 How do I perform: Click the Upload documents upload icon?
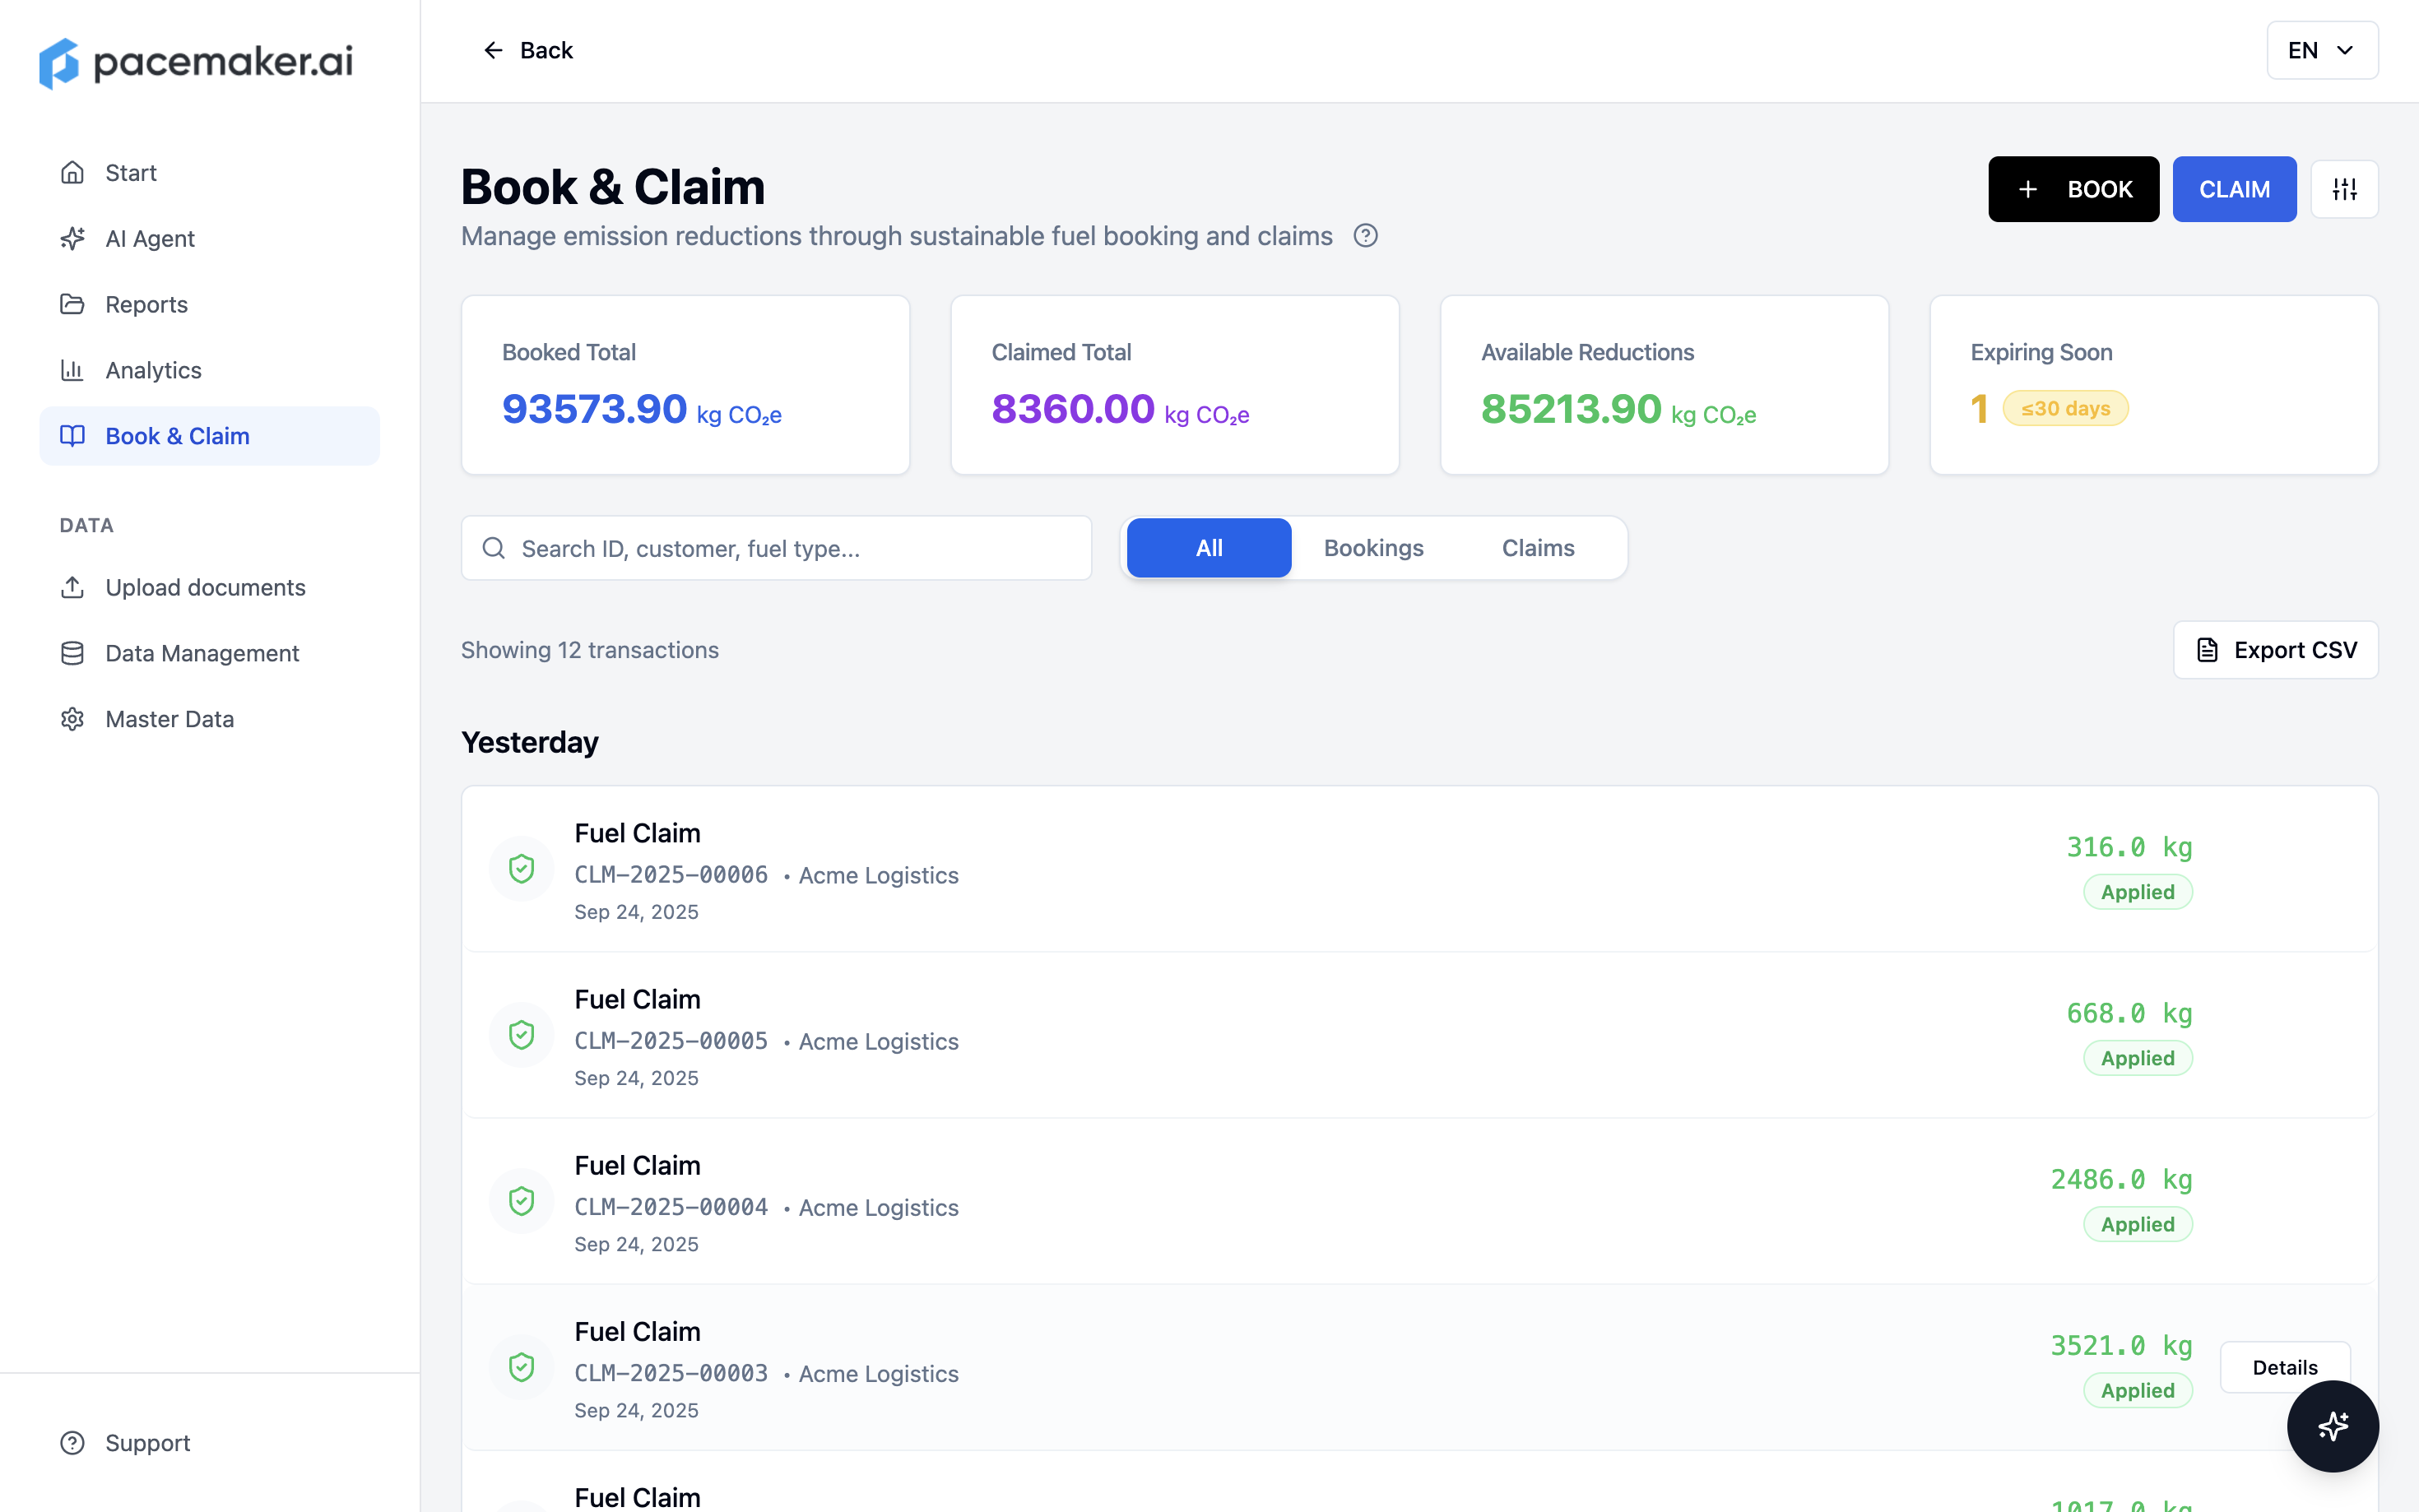pyautogui.click(x=72, y=587)
